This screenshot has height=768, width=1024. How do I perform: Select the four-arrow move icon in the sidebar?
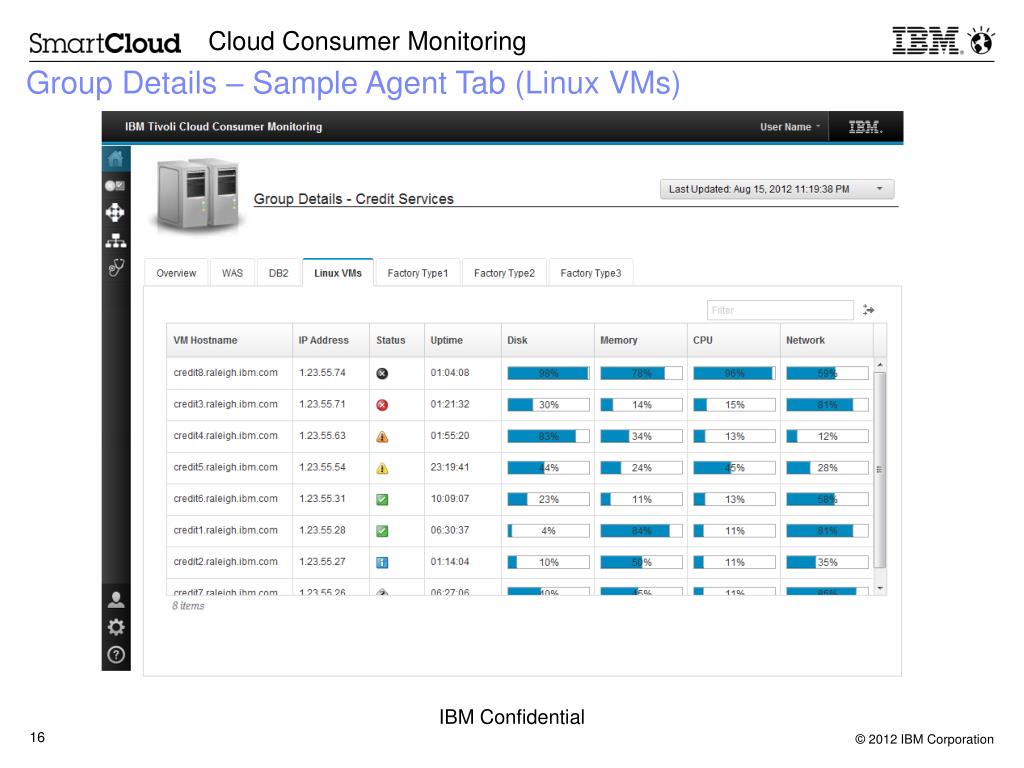[115, 213]
